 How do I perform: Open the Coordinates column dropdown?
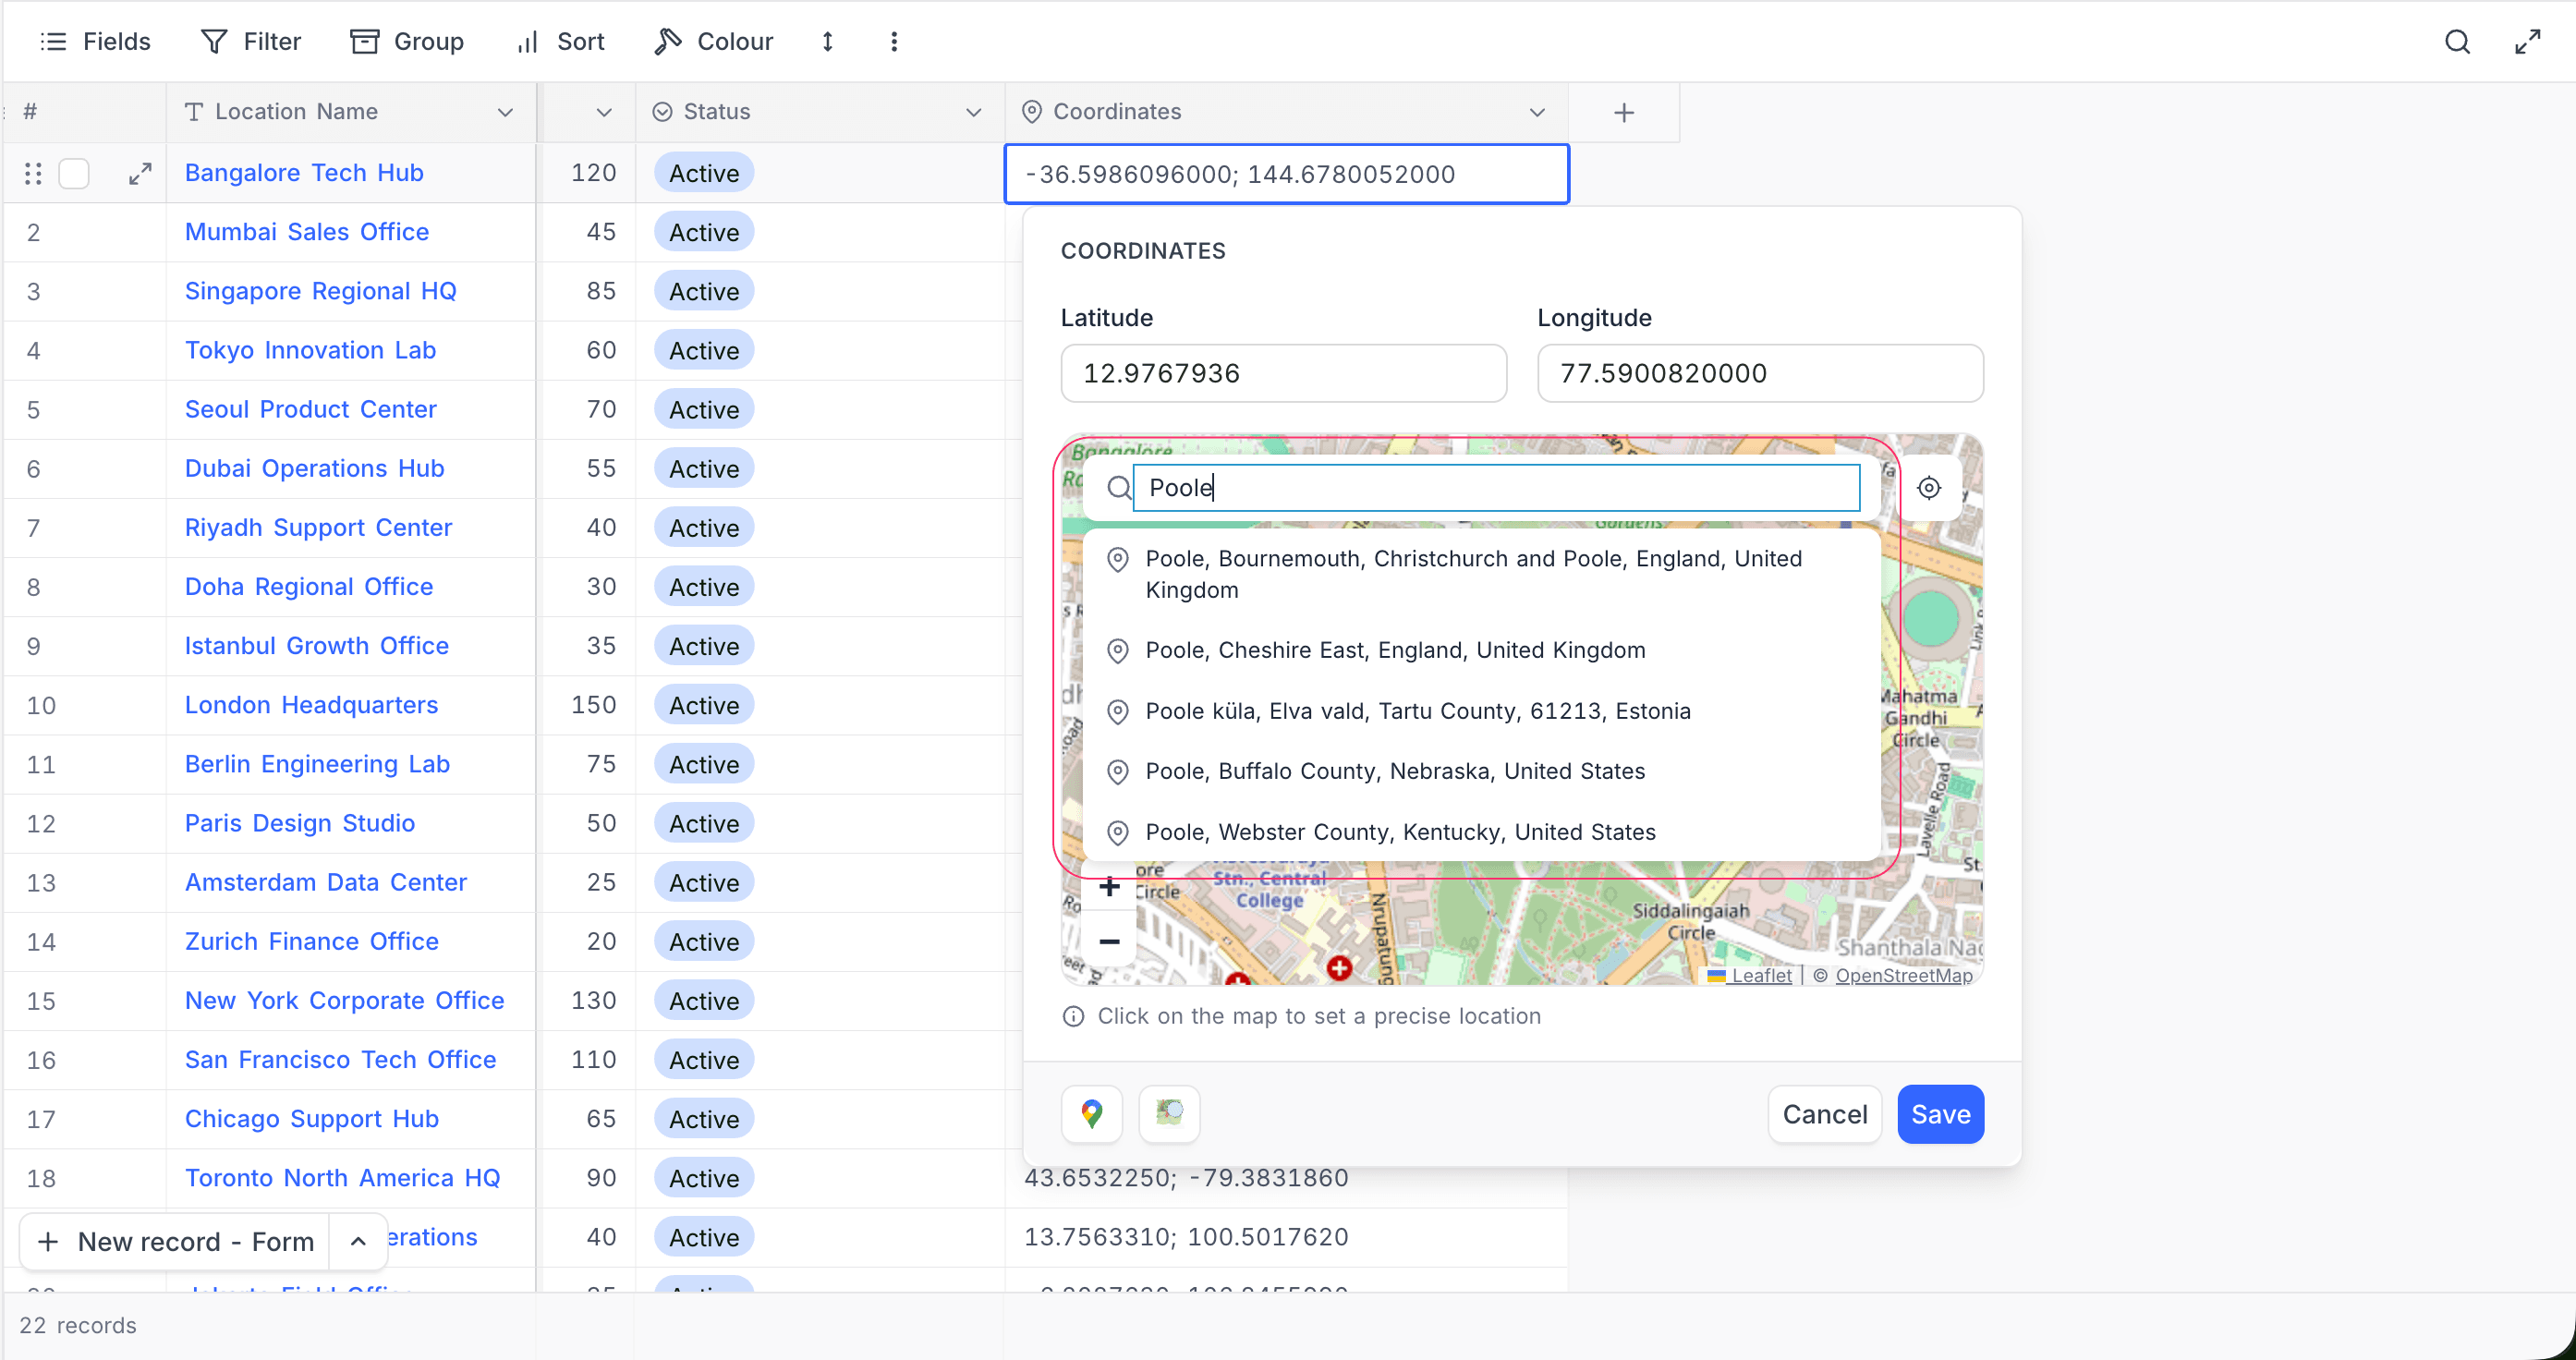1538,112
